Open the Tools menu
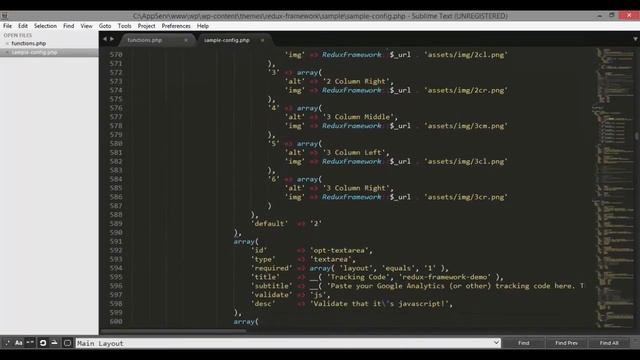The image size is (640, 360). tap(124, 26)
